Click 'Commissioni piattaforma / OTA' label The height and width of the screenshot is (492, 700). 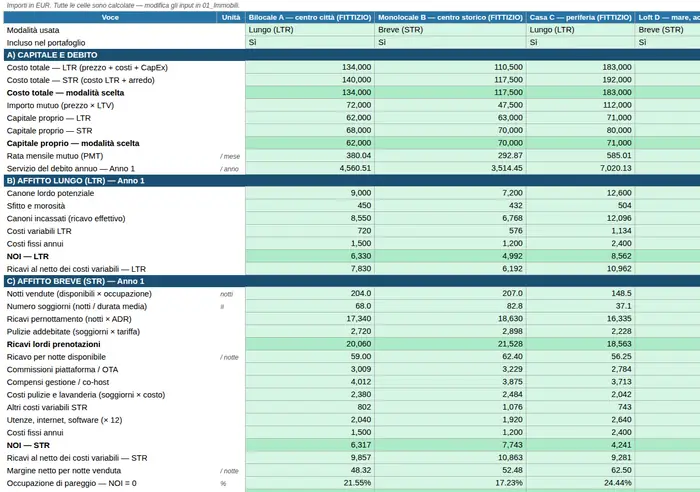point(62,370)
